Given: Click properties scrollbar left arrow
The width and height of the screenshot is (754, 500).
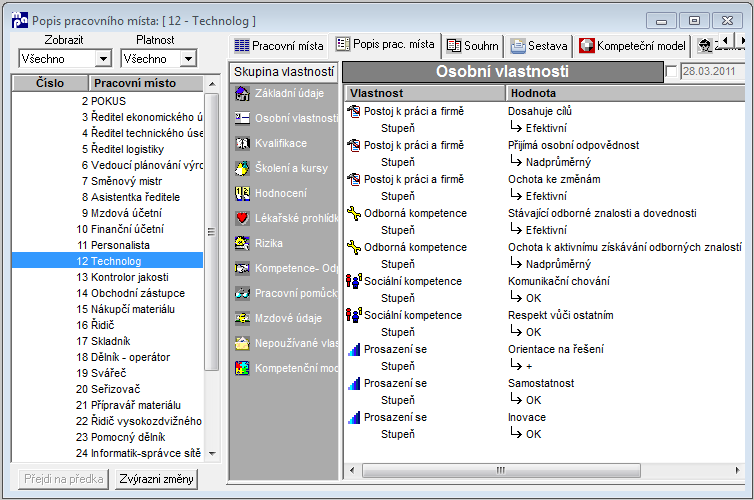Looking at the screenshot, I should pyautogui.click(x=352, y=470).
